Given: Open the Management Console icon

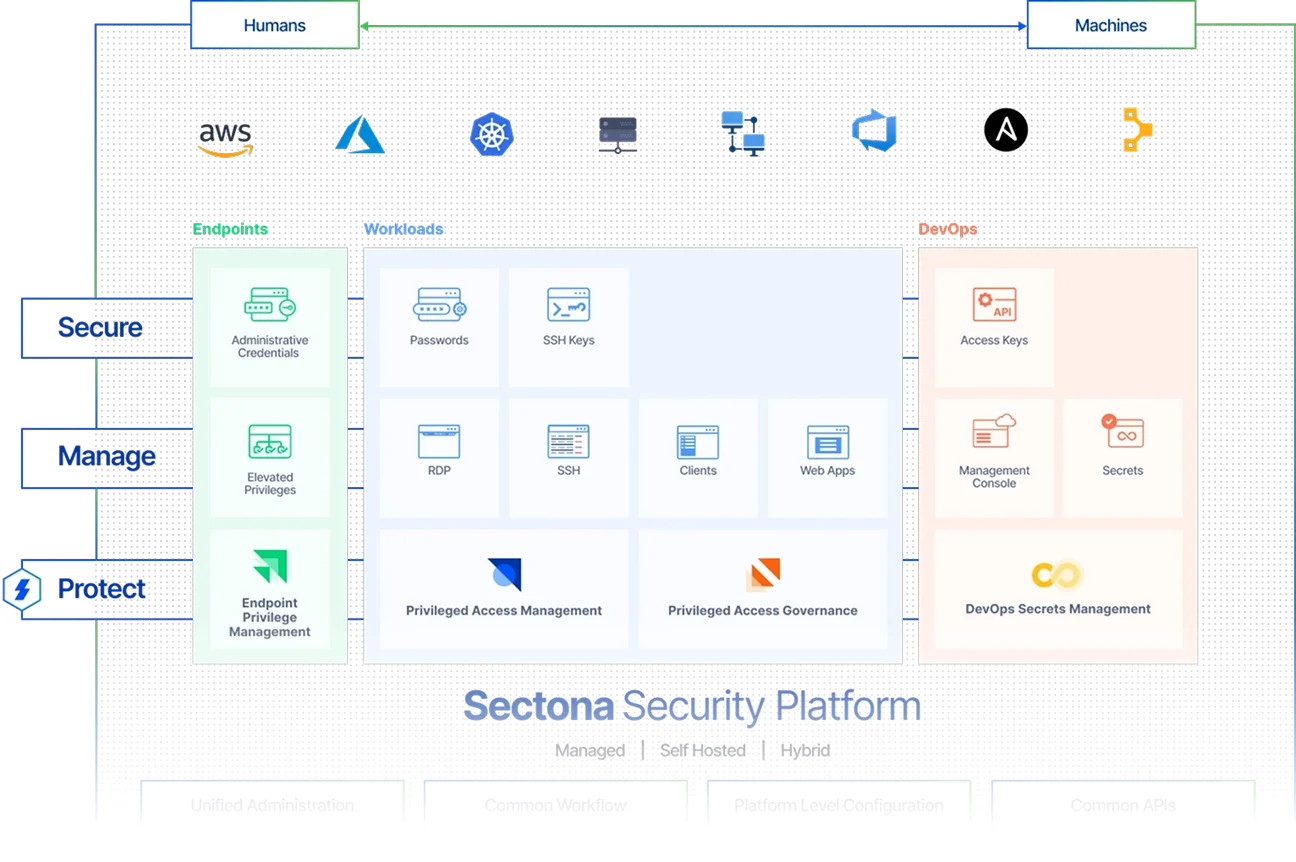Looking at the screenshot, I should click(x=994, y=432).
